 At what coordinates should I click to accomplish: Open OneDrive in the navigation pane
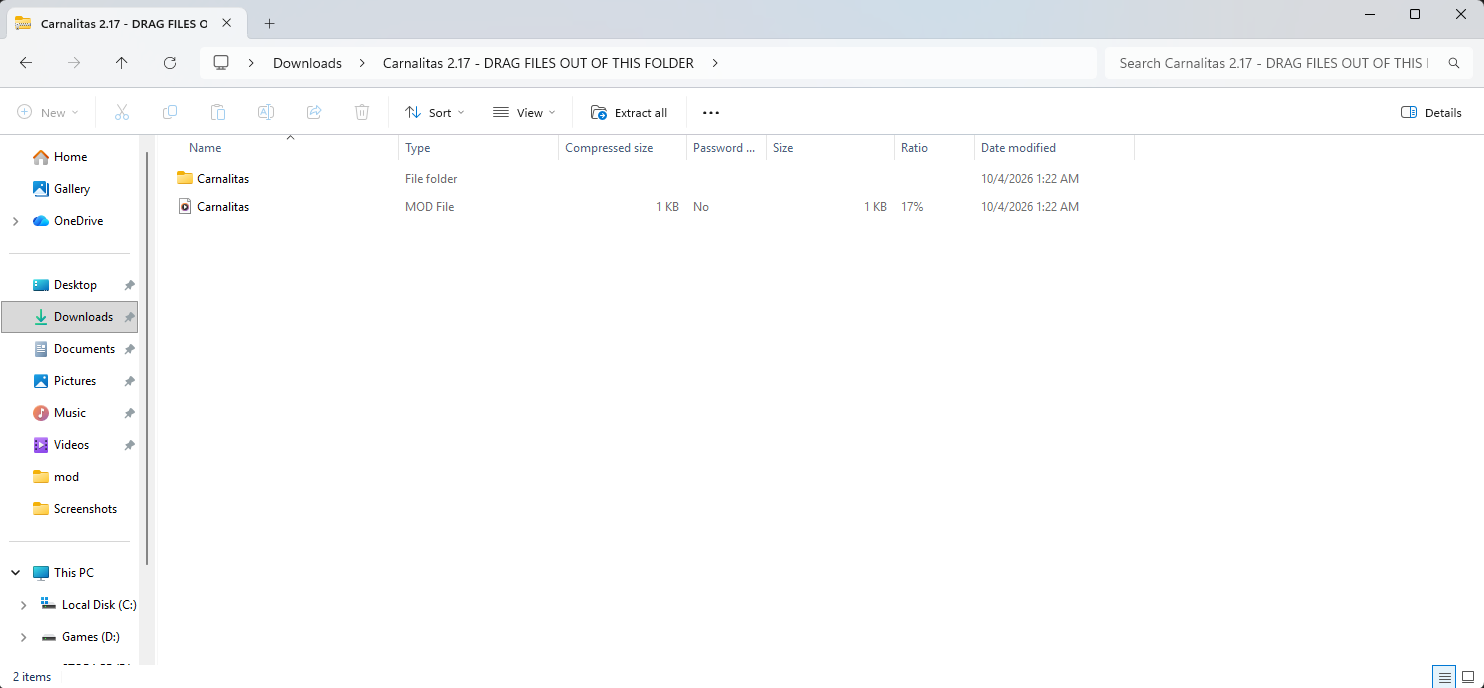(78, 221)
